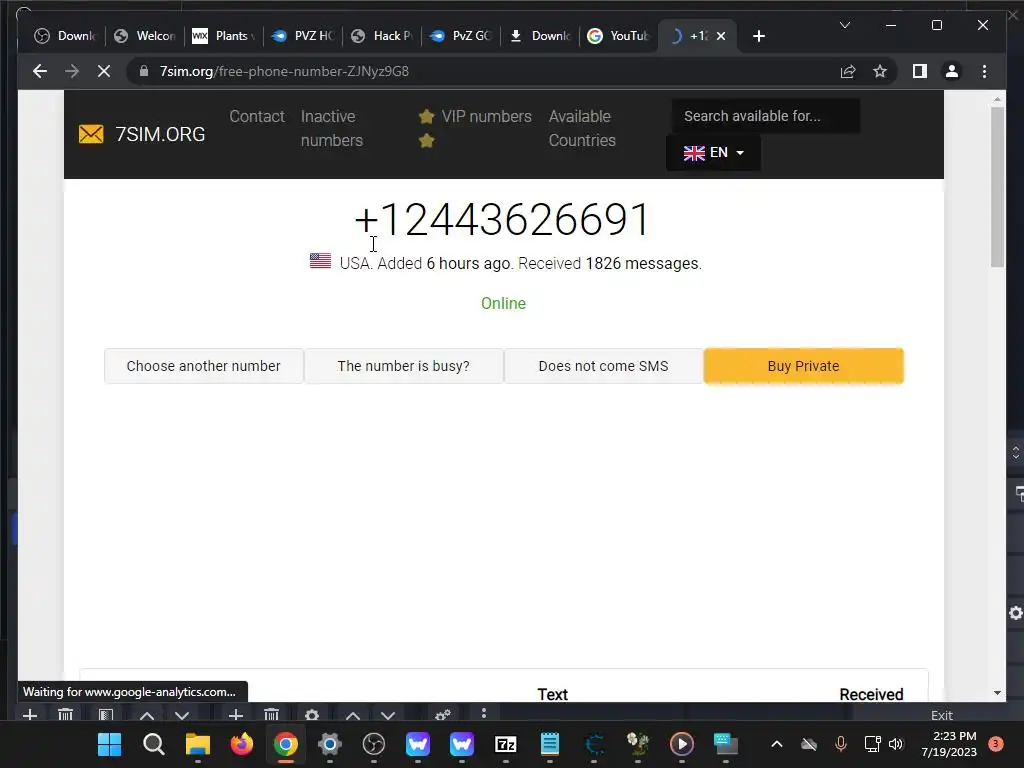Click the microphone icon in system tray
This screenshot has height=768, width=1024.
coord(841,744)
